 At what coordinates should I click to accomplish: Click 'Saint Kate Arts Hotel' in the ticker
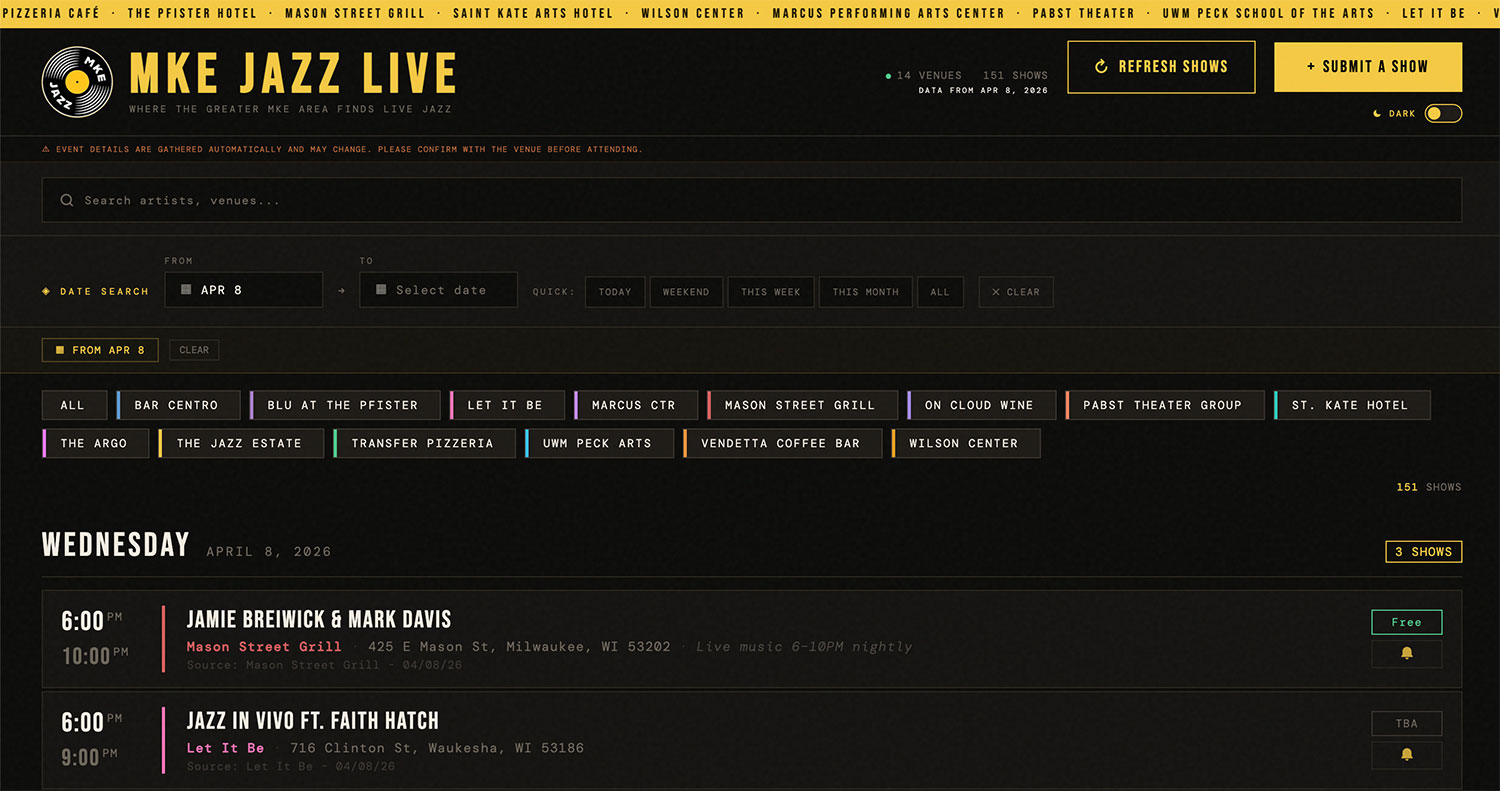click(x=533, y=13)
